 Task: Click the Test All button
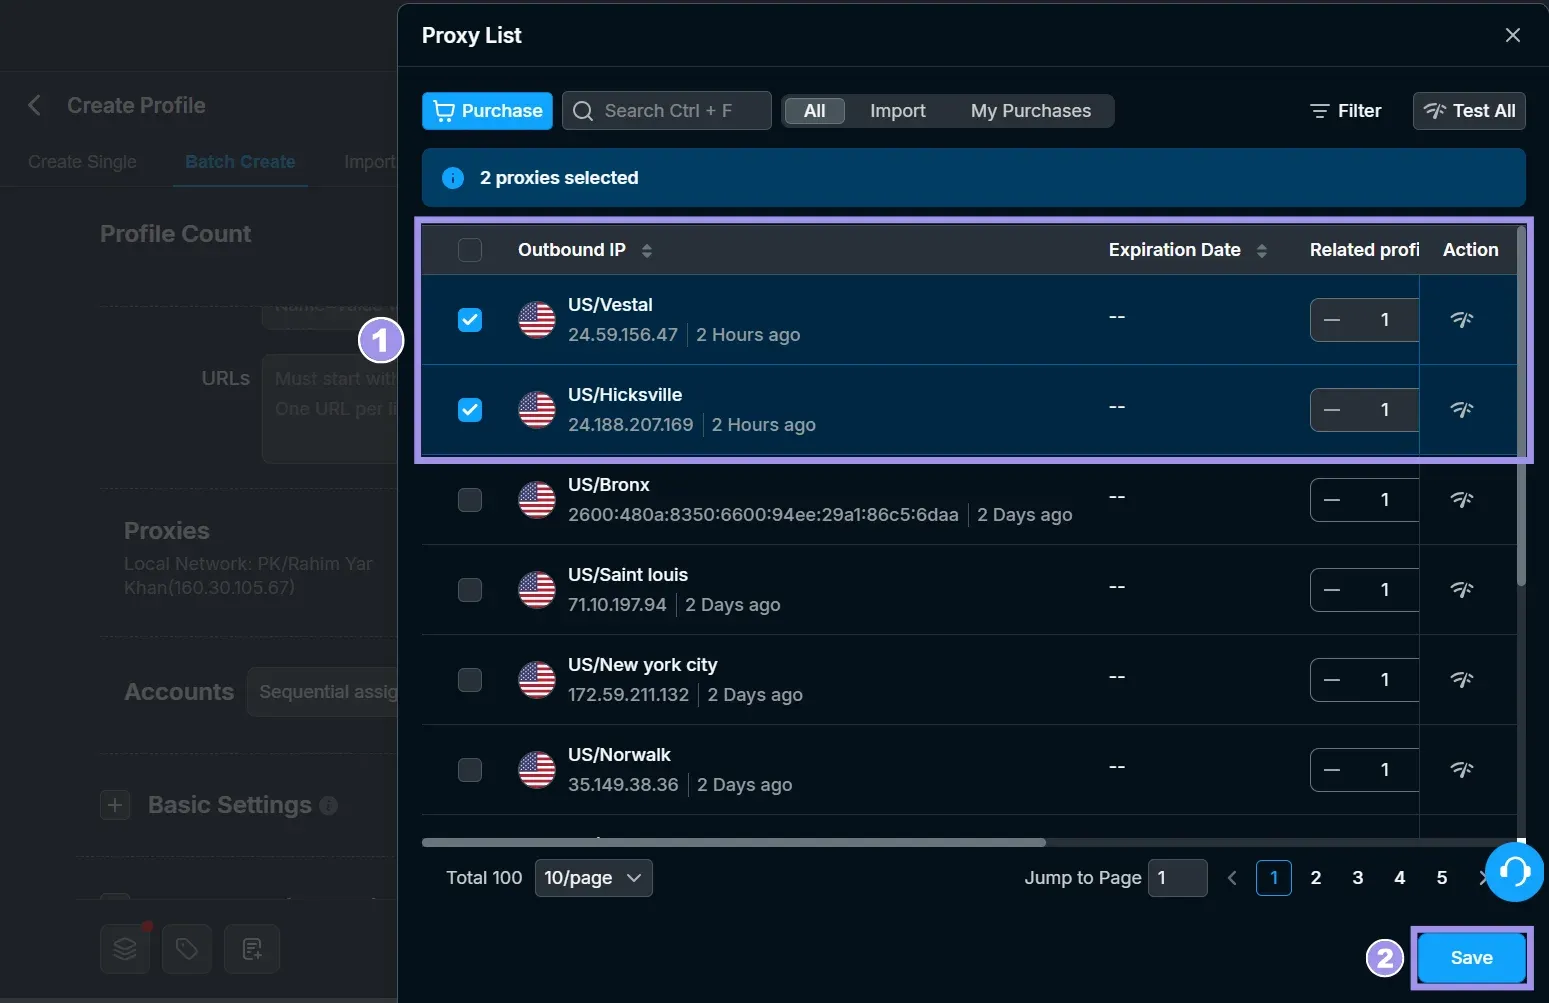click(1469, 111)
